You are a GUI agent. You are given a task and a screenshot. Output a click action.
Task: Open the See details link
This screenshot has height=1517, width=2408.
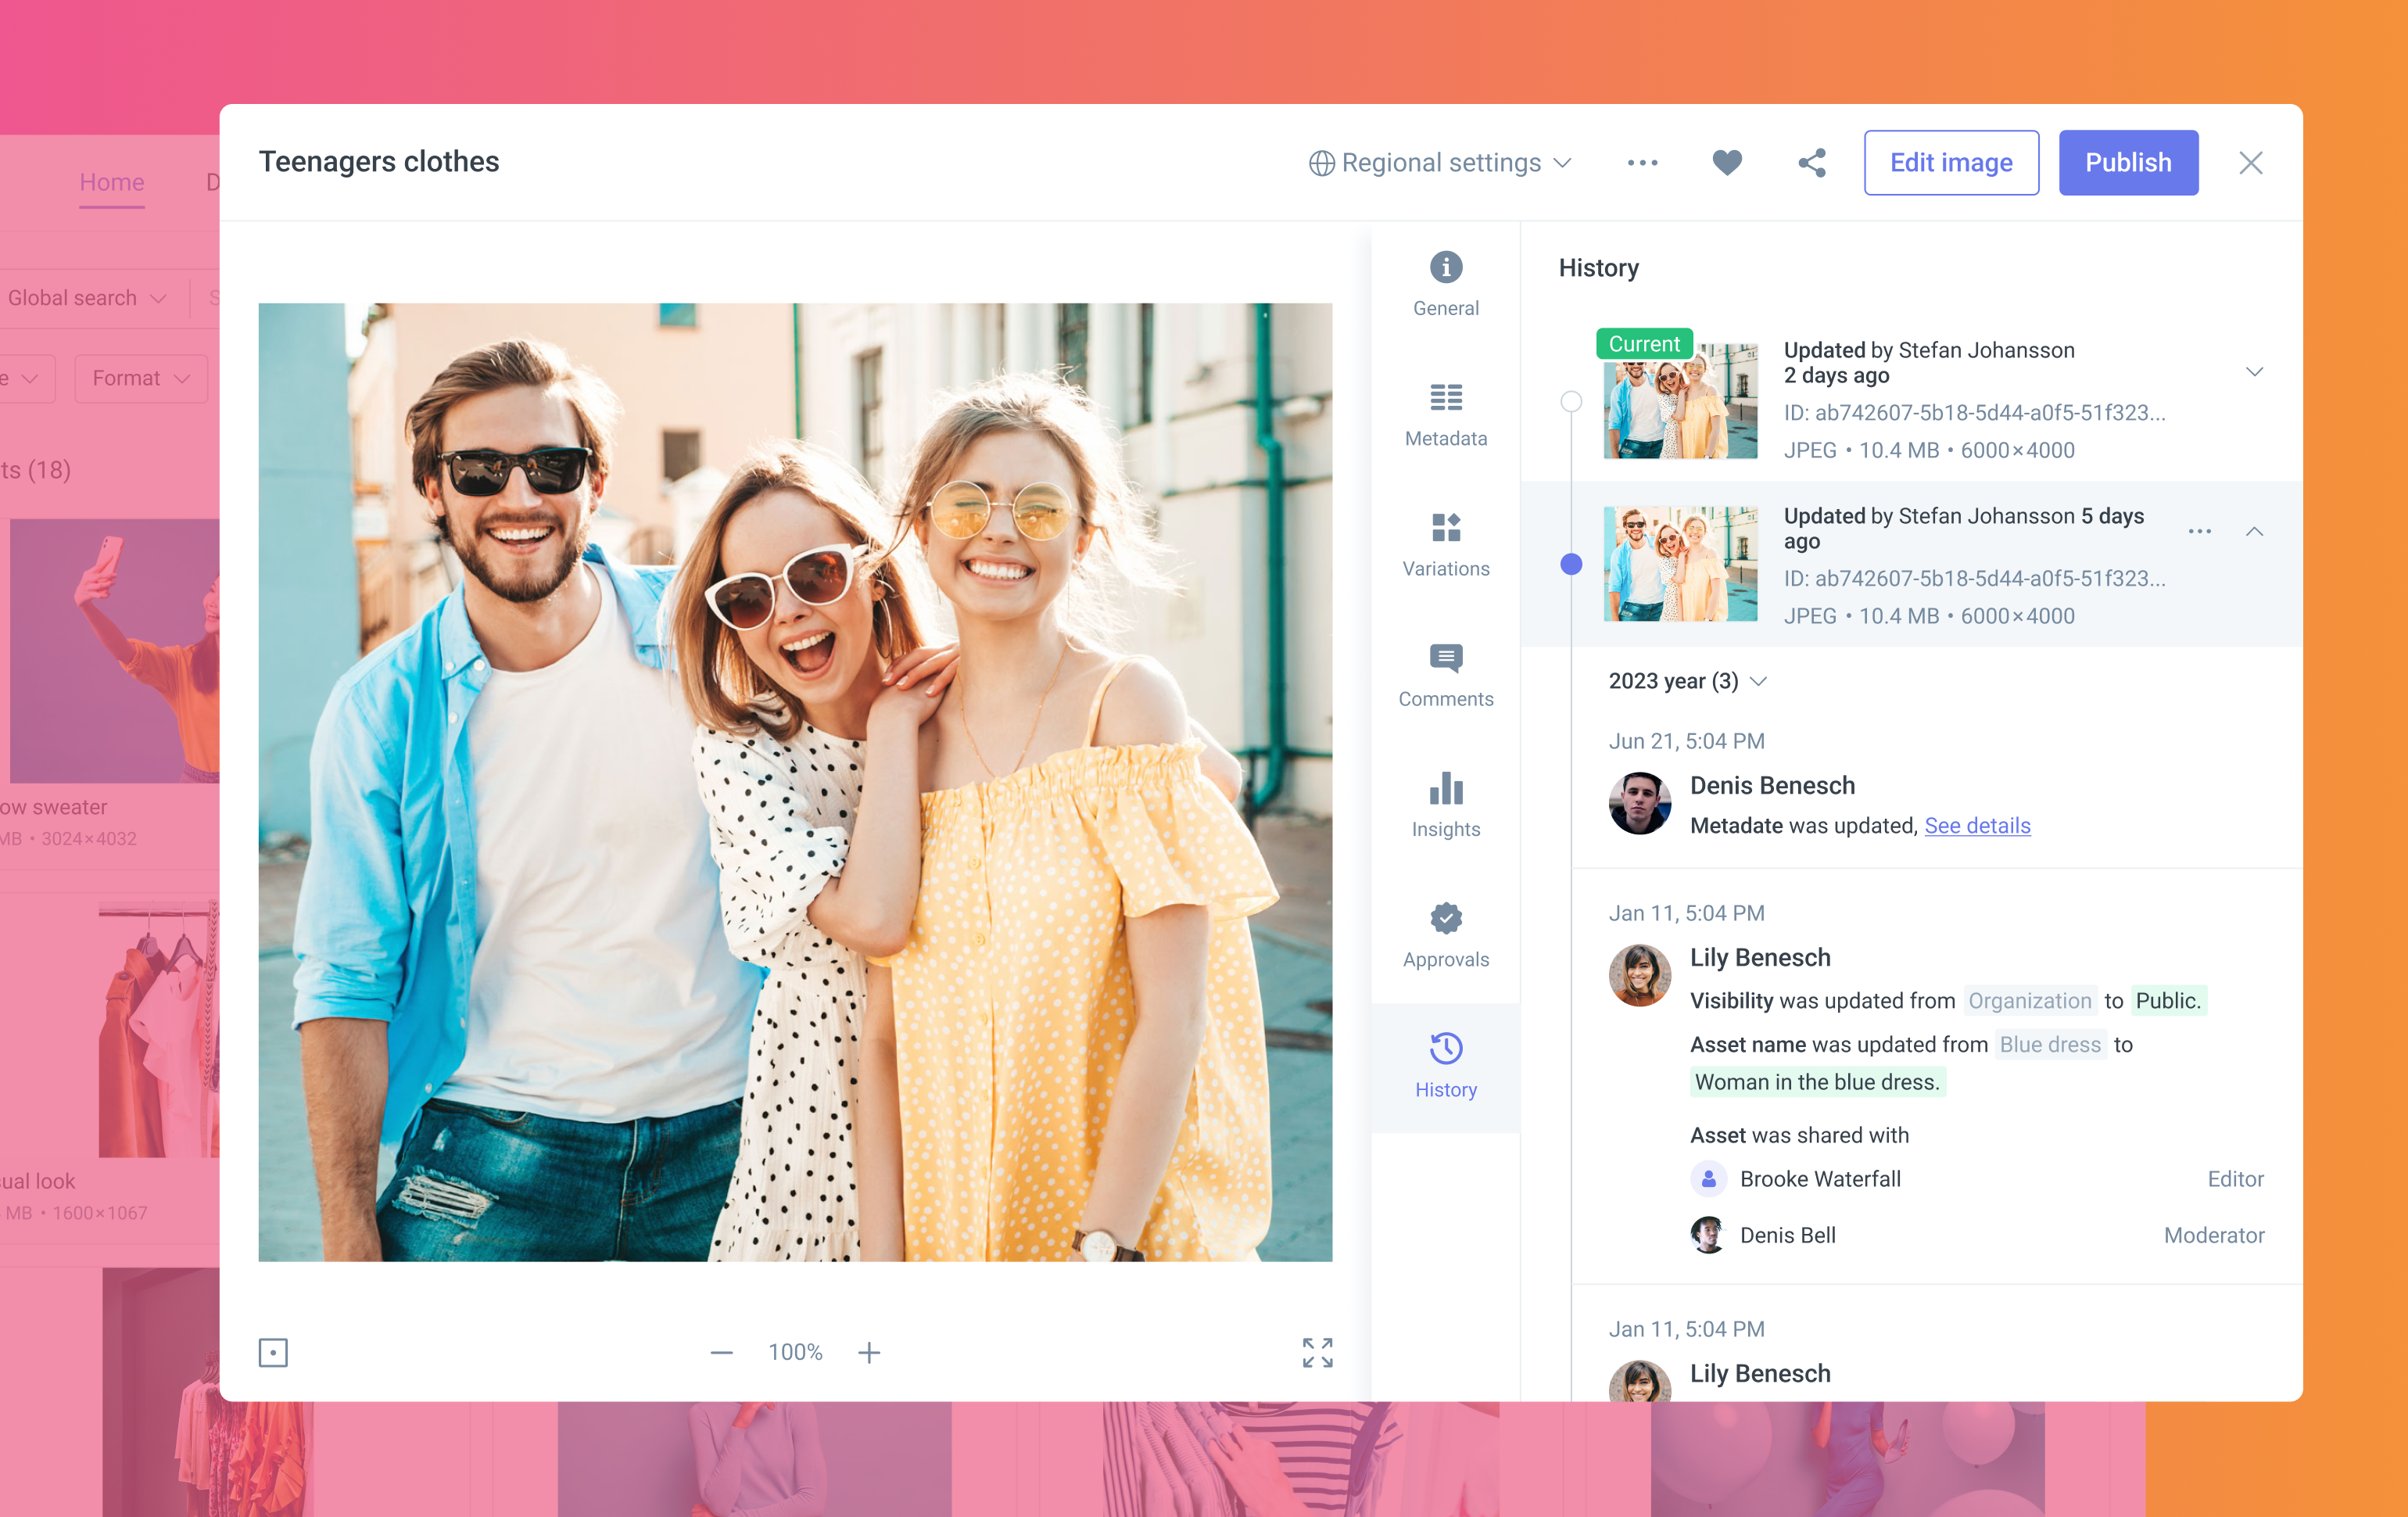(x=1977, y=825)
